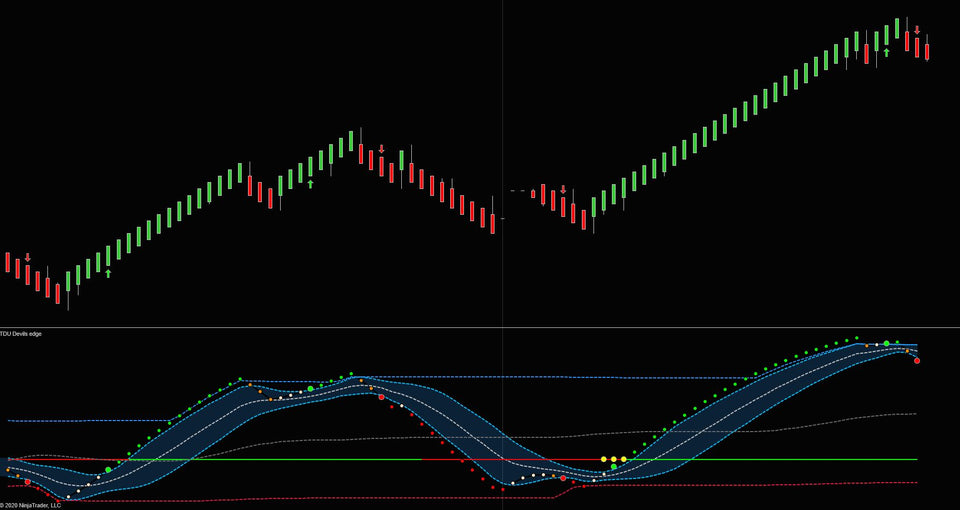
Task: Select large red dot at indicator's far right
Action: pyautogui.click(x=917, y=361)
